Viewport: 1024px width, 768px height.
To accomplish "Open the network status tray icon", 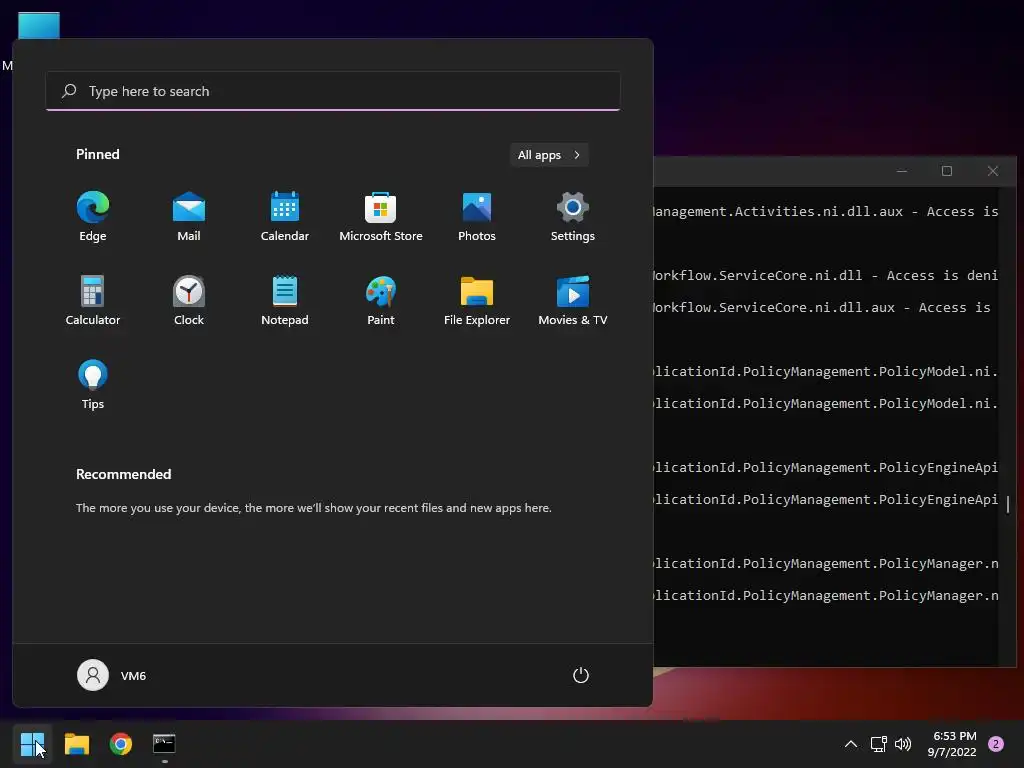I will pyautogui.click(x=878, y=744).
